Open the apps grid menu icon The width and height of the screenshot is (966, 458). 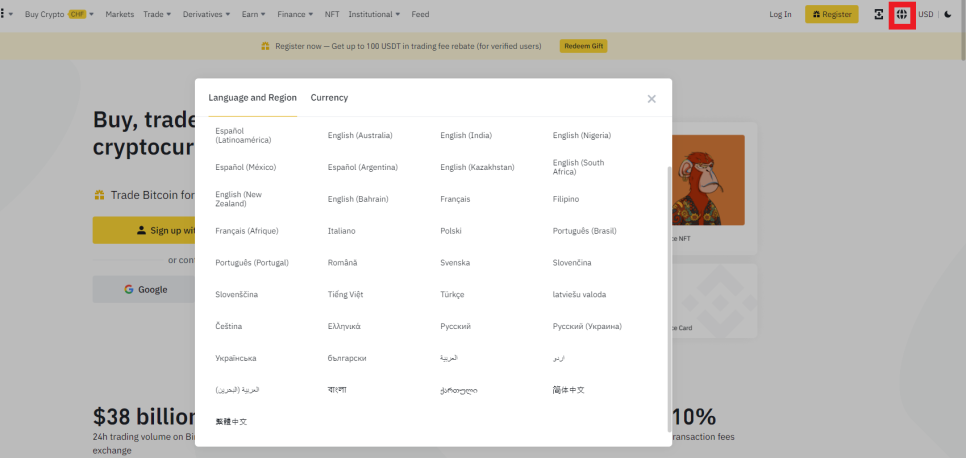[x=2, y=14]
